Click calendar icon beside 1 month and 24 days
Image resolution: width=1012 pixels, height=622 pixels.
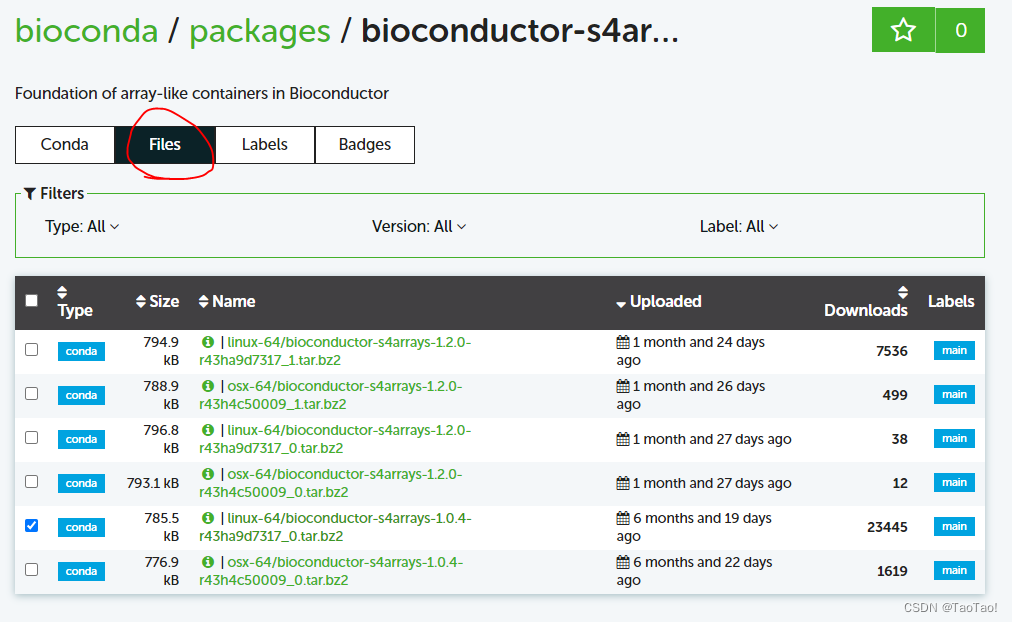coord(623,342)
